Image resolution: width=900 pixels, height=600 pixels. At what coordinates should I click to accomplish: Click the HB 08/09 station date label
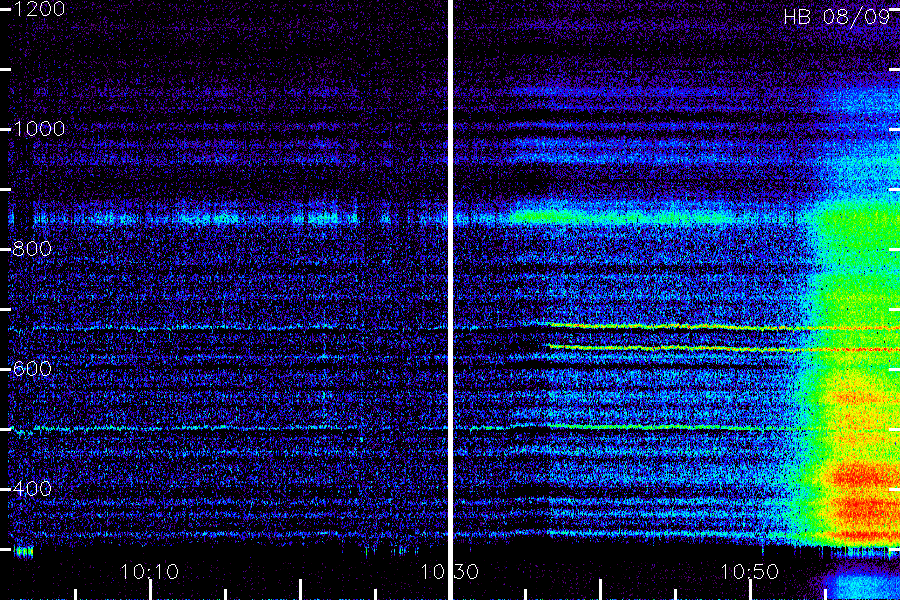[x=837, y=17]
